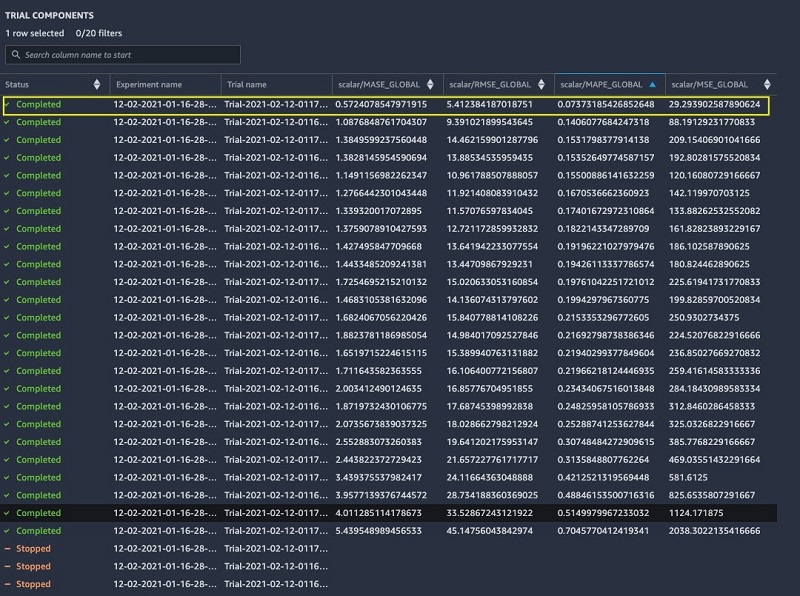Screen dimensions: 800x596
Task: Click MAPE cell 0.7045770412419341
Action: (603, 531)
